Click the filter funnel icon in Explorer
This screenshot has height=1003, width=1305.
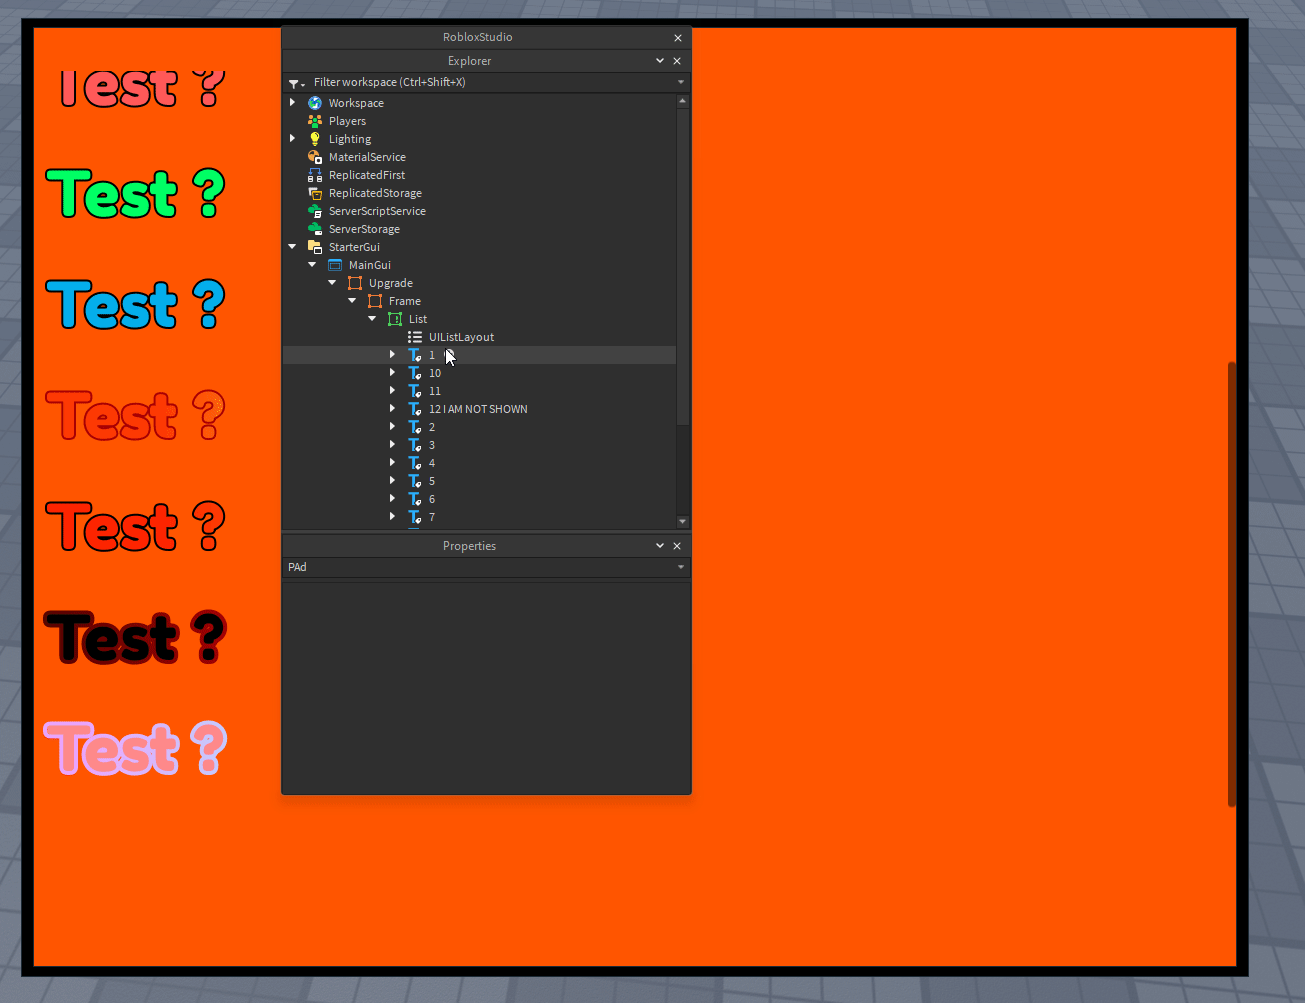[292, 82]
